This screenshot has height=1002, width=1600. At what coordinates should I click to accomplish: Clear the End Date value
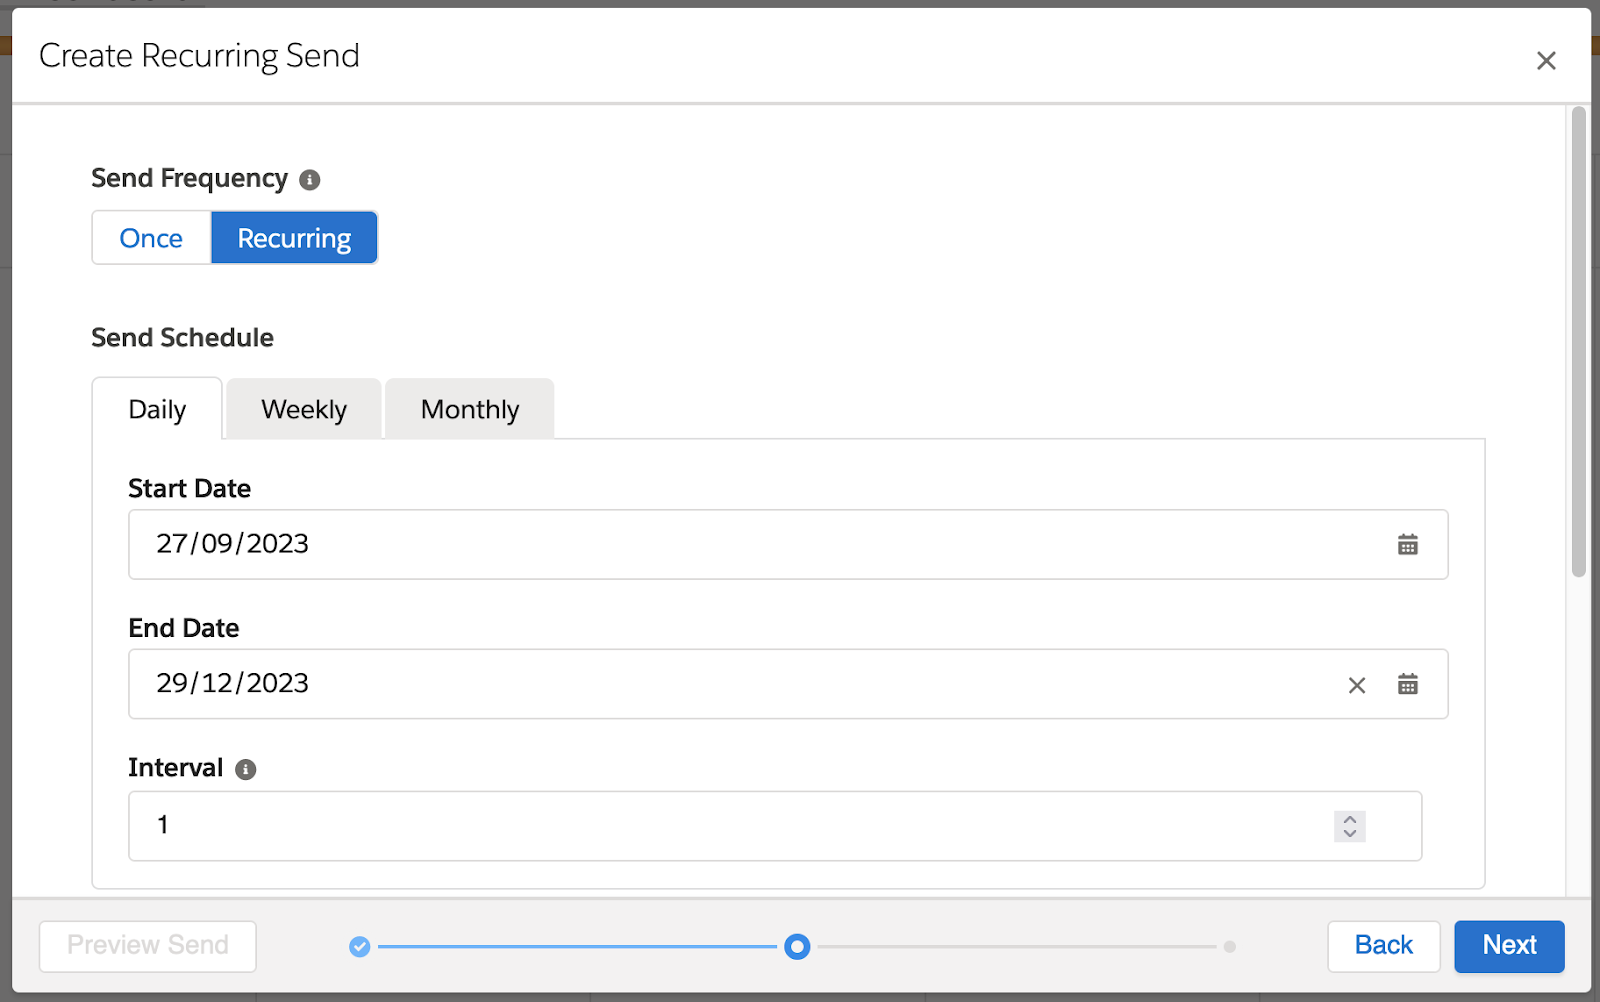[x=1356, y=685]
